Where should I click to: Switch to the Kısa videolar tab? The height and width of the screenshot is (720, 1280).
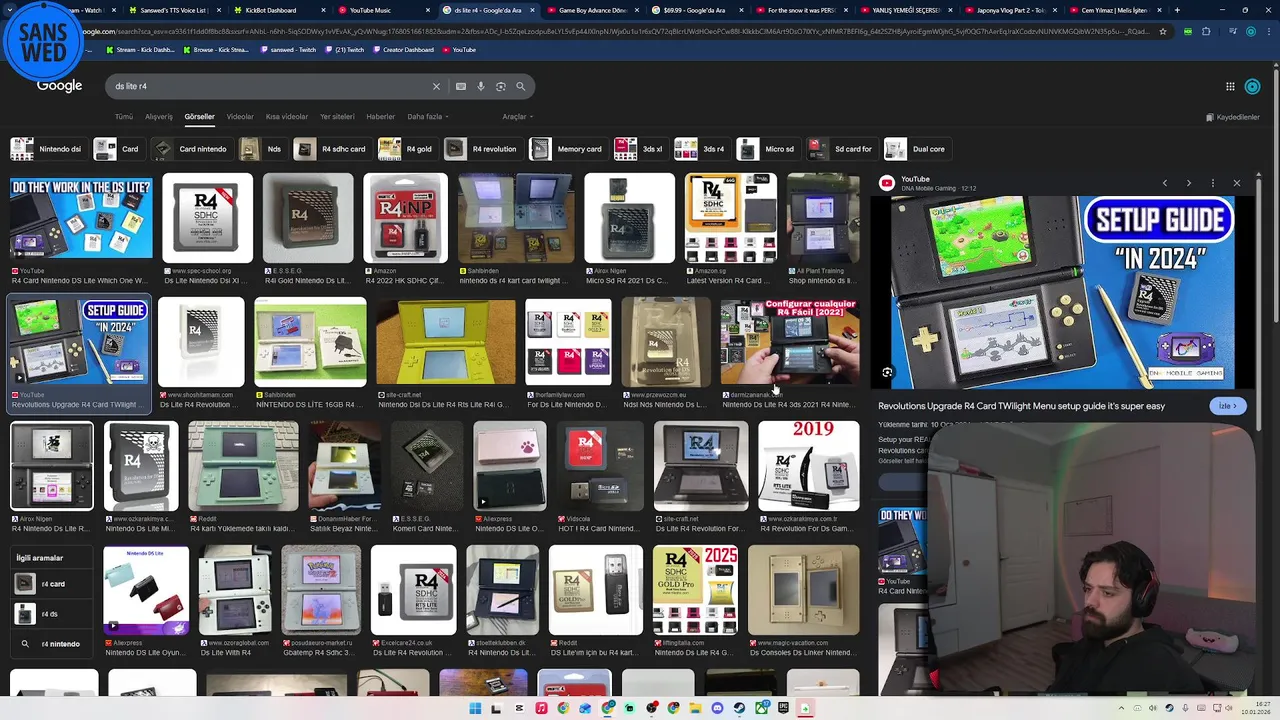pyautogui.click(x=287, y=117)
